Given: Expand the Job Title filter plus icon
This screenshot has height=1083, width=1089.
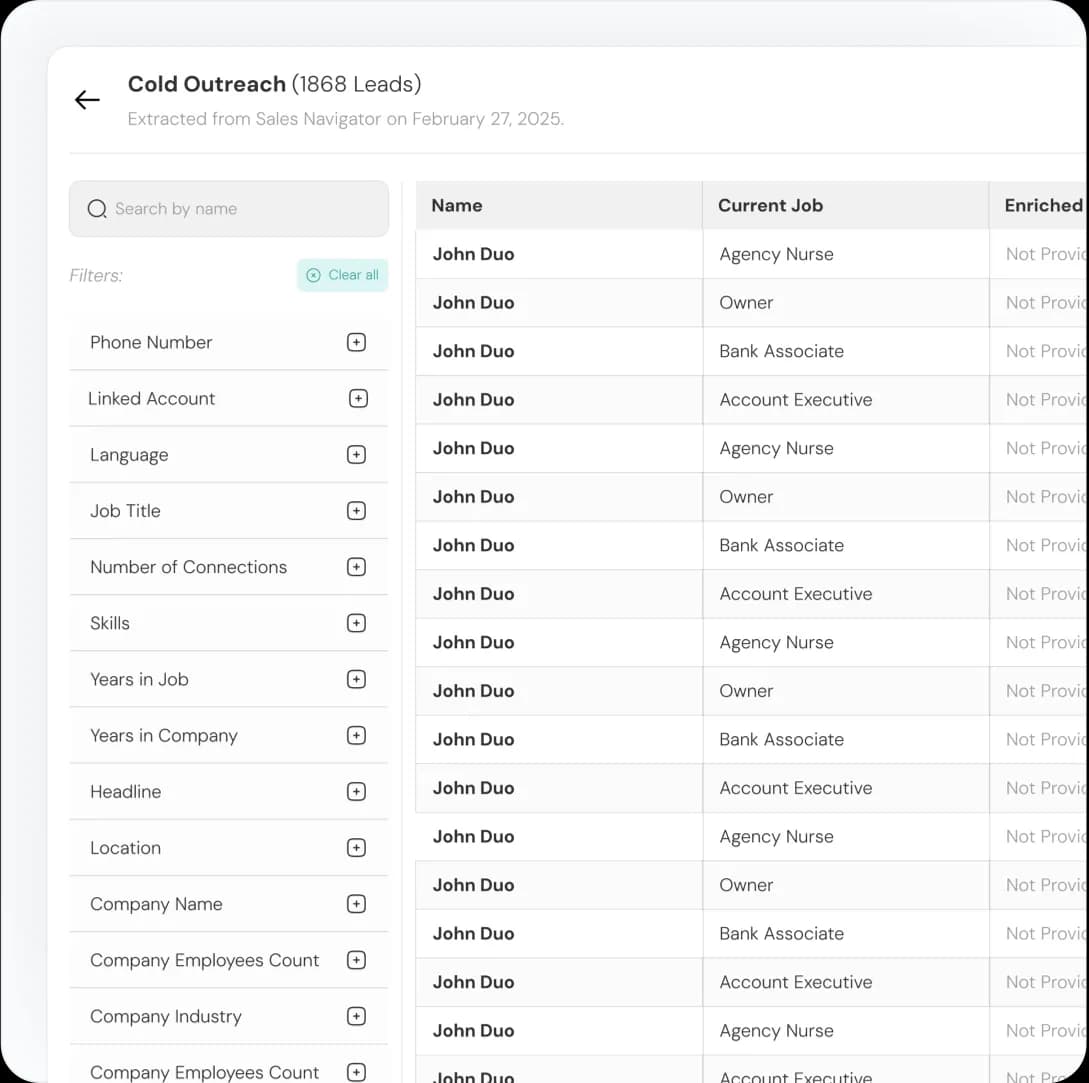Looking at the screenshot, I should click(356, 511).
